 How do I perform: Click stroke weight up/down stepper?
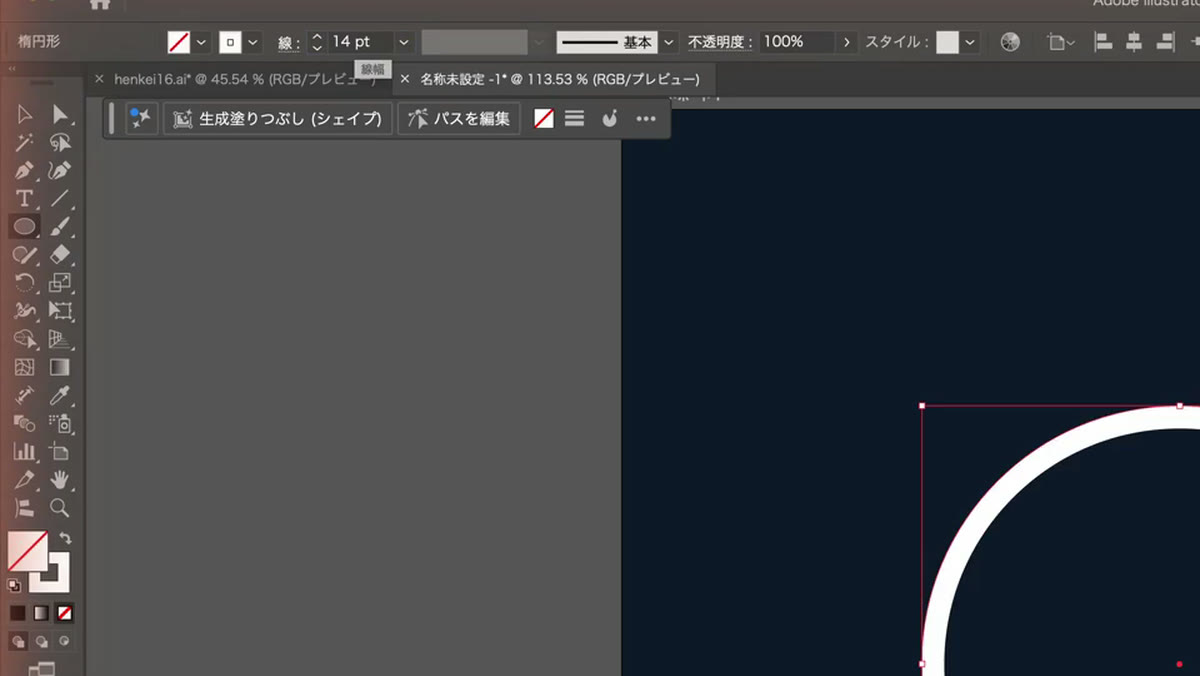tap(317, 42)
